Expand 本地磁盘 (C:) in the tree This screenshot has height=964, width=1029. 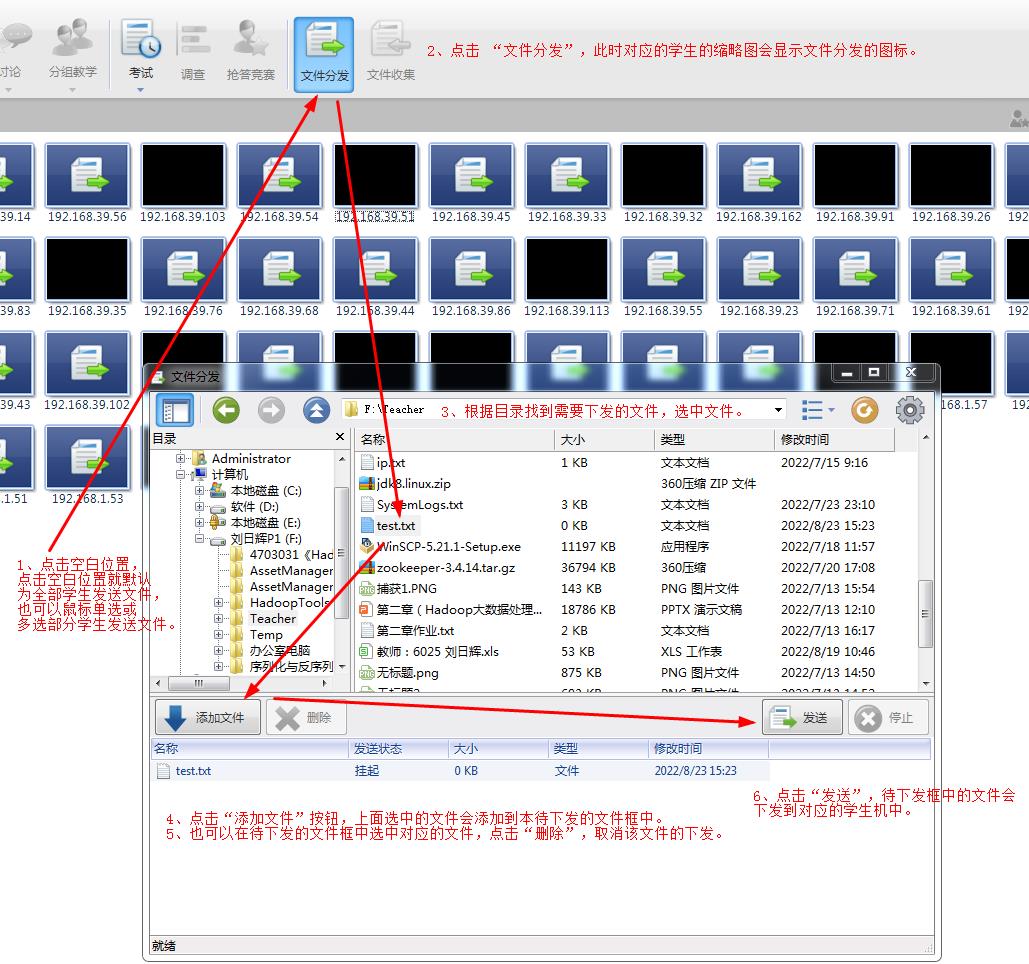200,491
